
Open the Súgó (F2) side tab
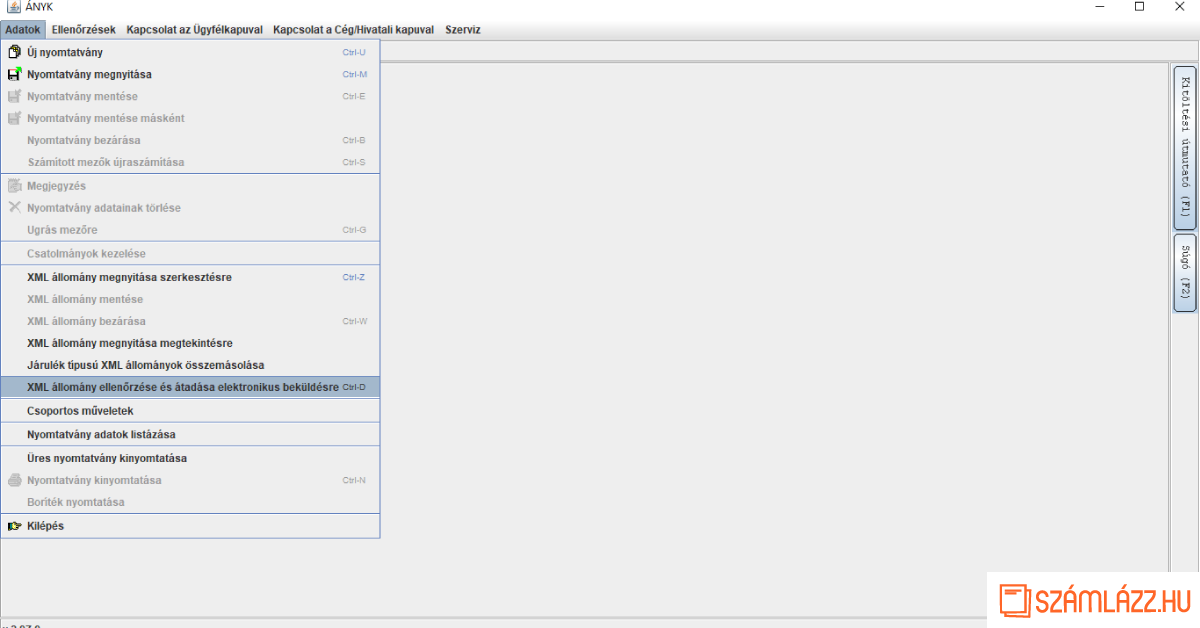1184,272
